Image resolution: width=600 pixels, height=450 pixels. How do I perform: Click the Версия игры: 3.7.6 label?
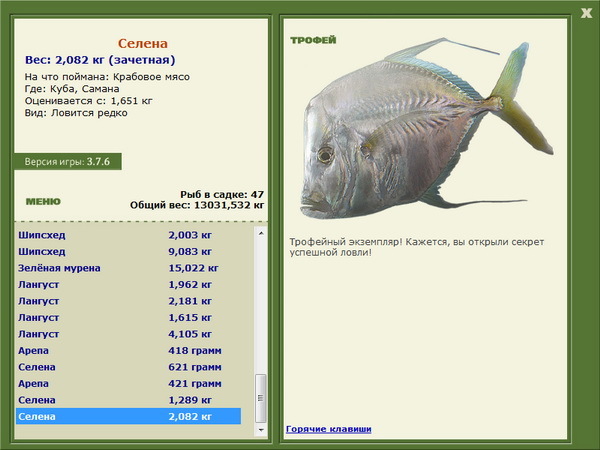(x=67, y=161)
